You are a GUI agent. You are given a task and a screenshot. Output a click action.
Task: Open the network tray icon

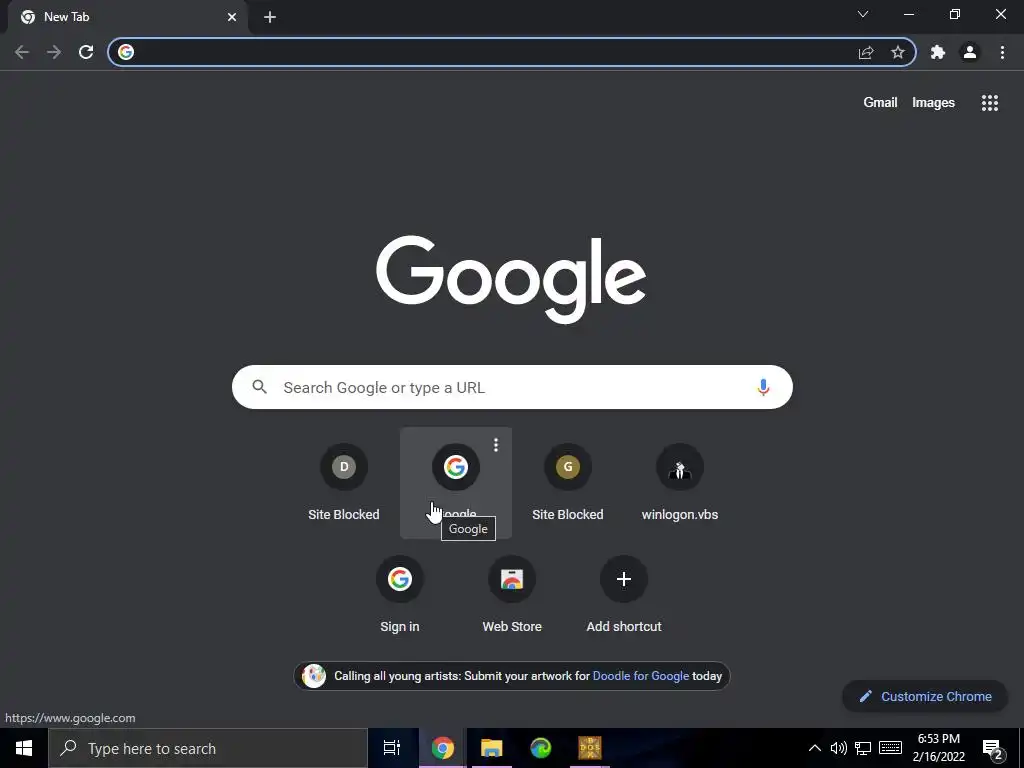(863, 748)
